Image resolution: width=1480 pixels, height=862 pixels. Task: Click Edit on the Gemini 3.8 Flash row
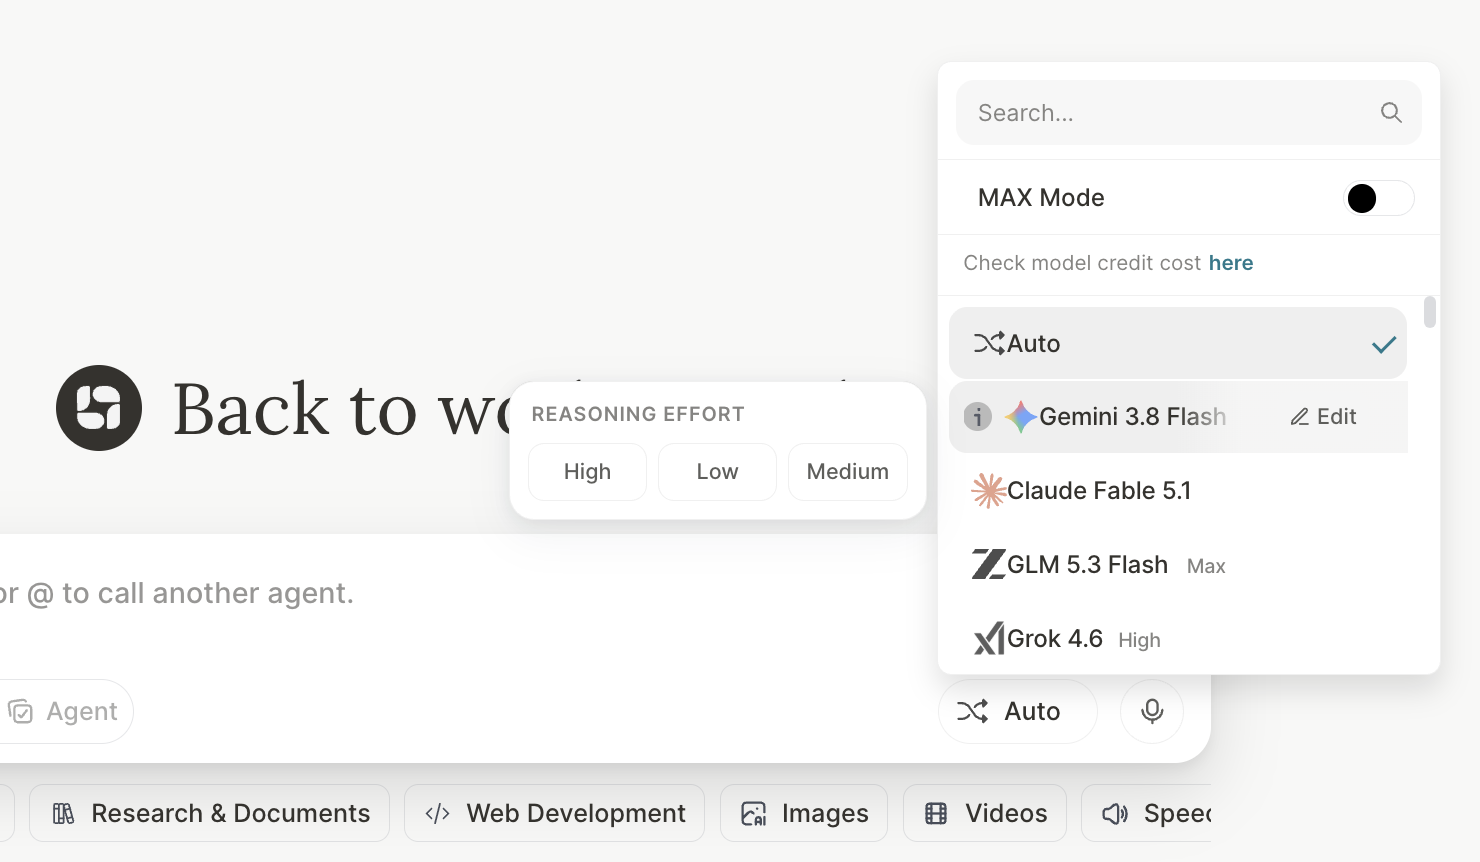(1323, 416)
